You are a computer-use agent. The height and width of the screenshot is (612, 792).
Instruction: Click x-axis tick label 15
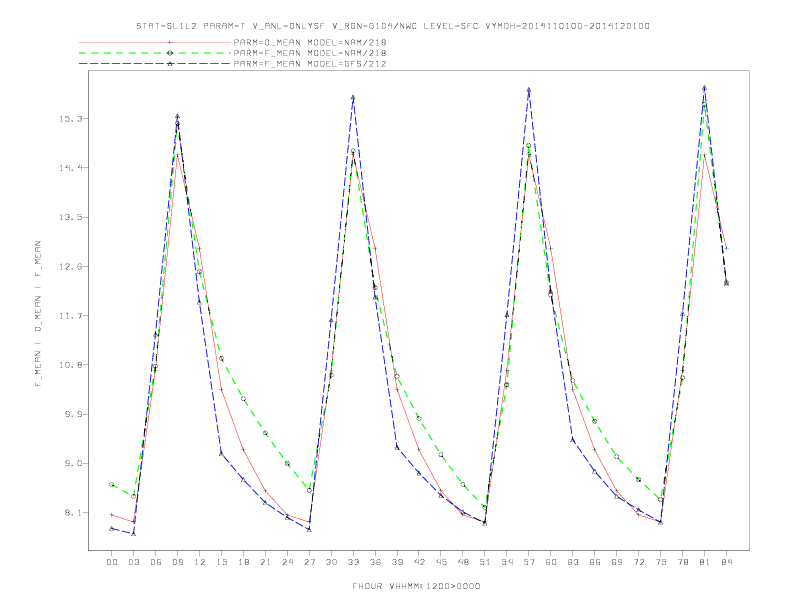(221, 562)
